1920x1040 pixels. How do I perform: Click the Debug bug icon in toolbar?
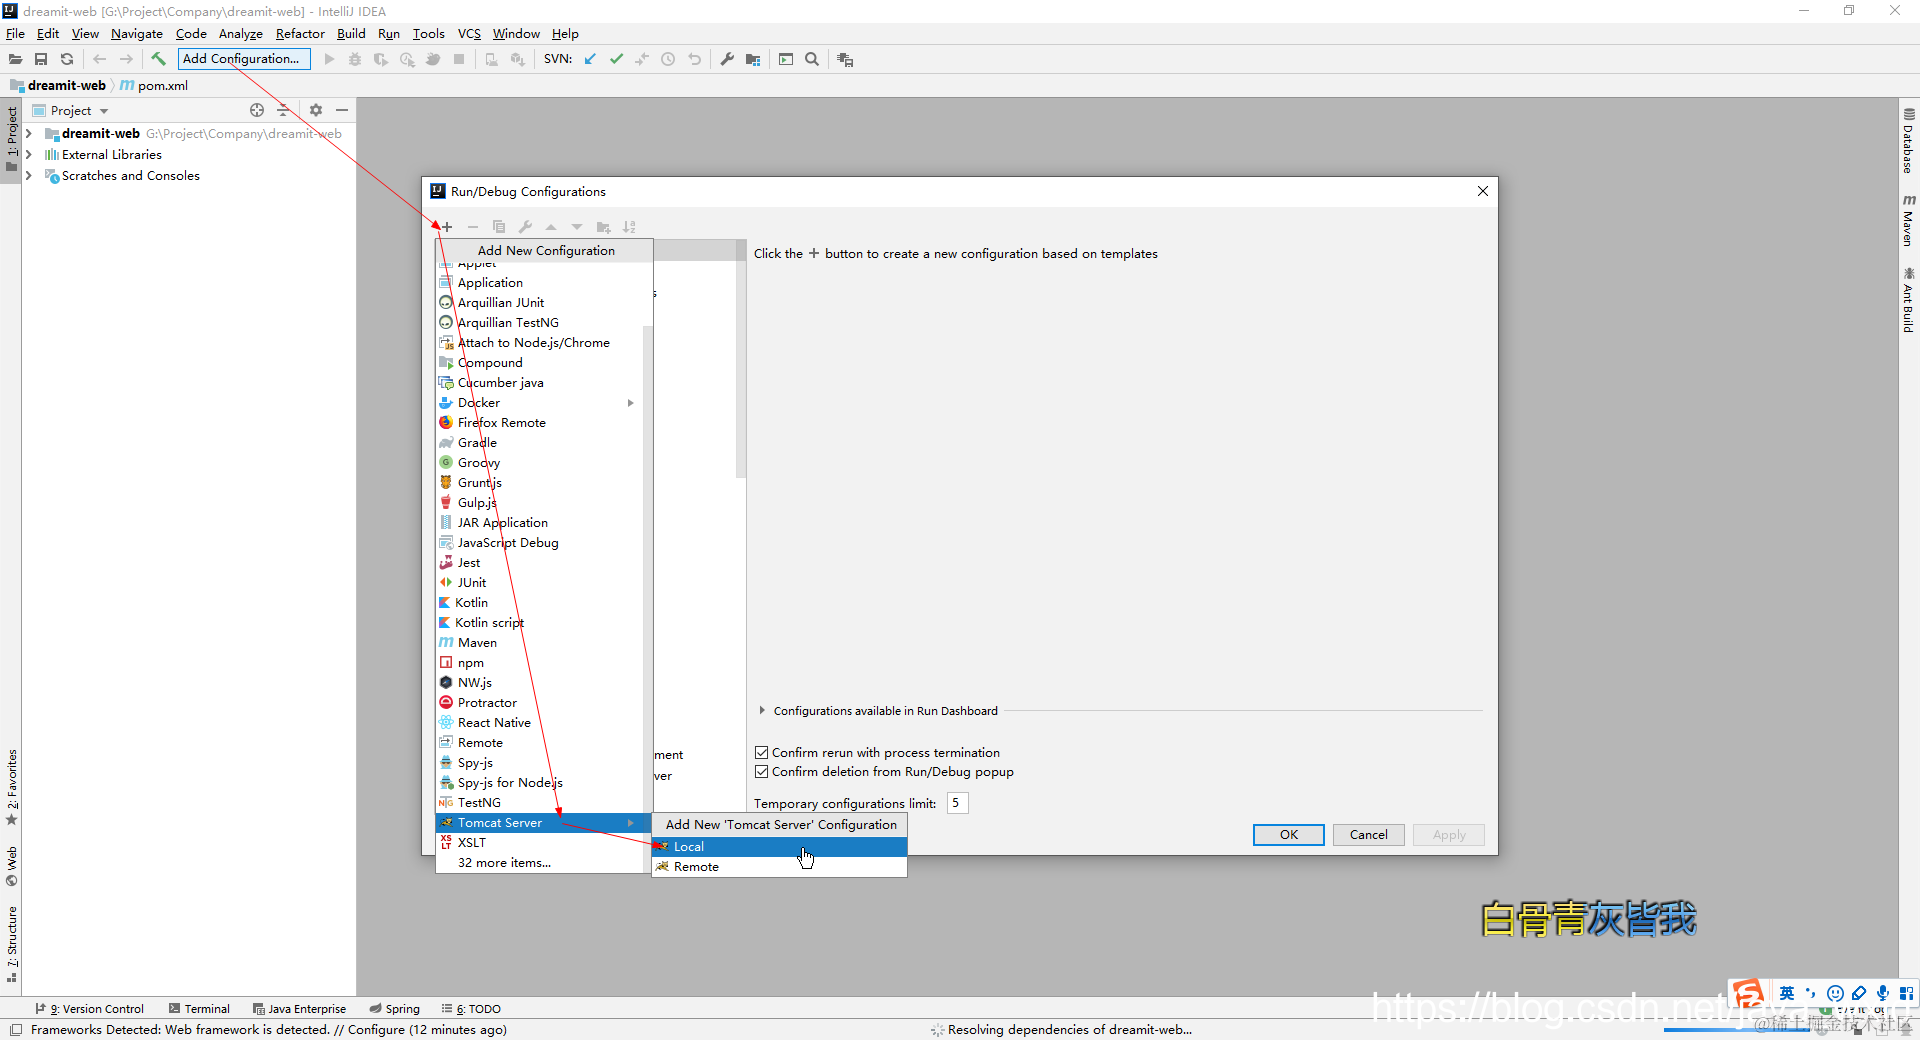[355, 59]
